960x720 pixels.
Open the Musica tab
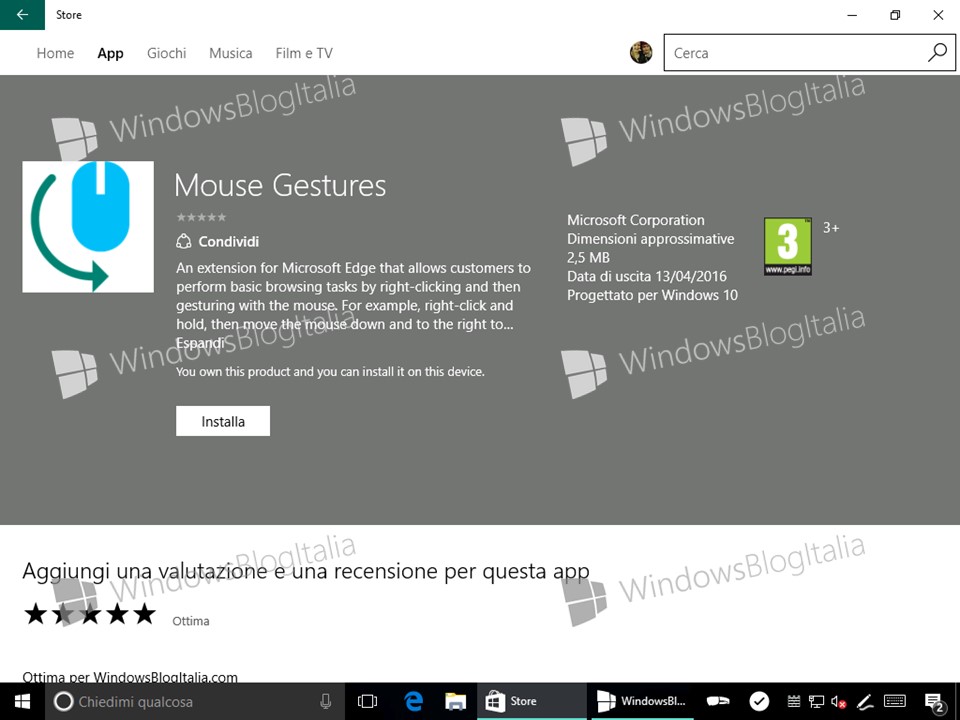click(x=231, y=53)
